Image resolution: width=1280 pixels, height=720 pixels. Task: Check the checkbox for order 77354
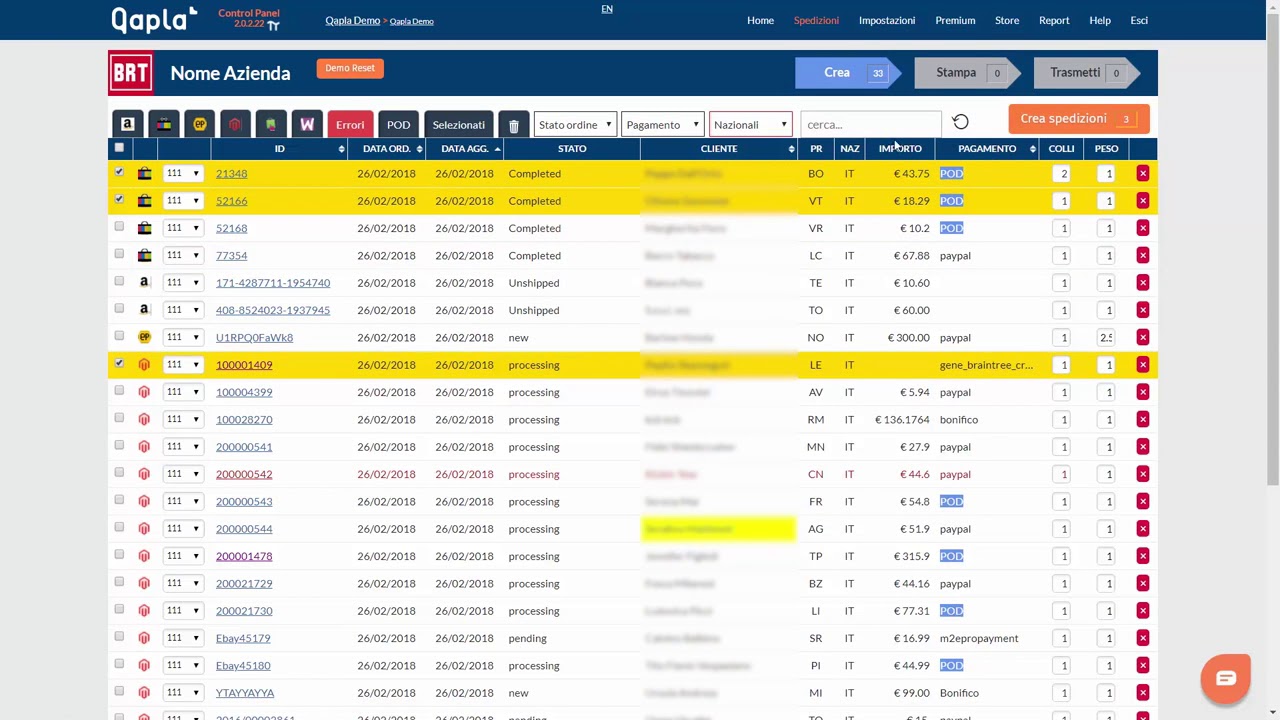click(x=119, y=254)
